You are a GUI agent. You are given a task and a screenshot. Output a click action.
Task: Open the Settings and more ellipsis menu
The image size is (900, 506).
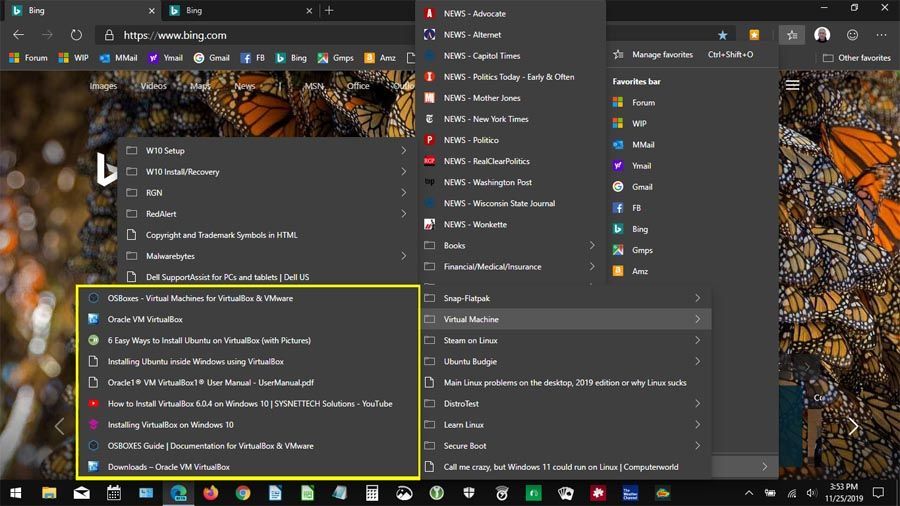pos(881,35)
